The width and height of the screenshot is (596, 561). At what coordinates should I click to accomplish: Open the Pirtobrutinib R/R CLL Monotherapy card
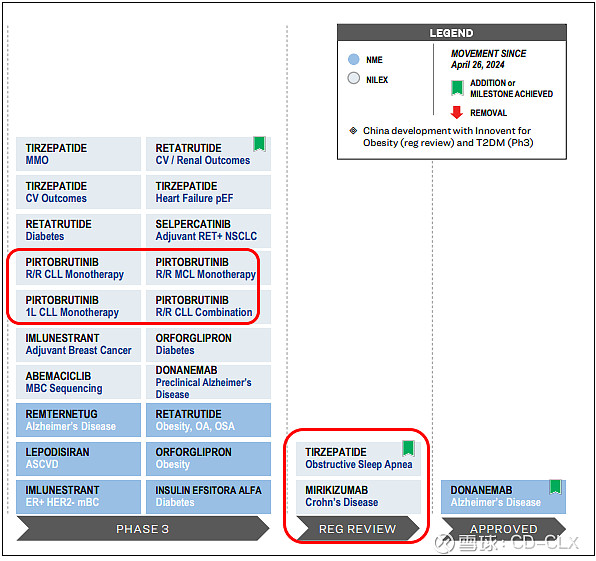(78, 268)
